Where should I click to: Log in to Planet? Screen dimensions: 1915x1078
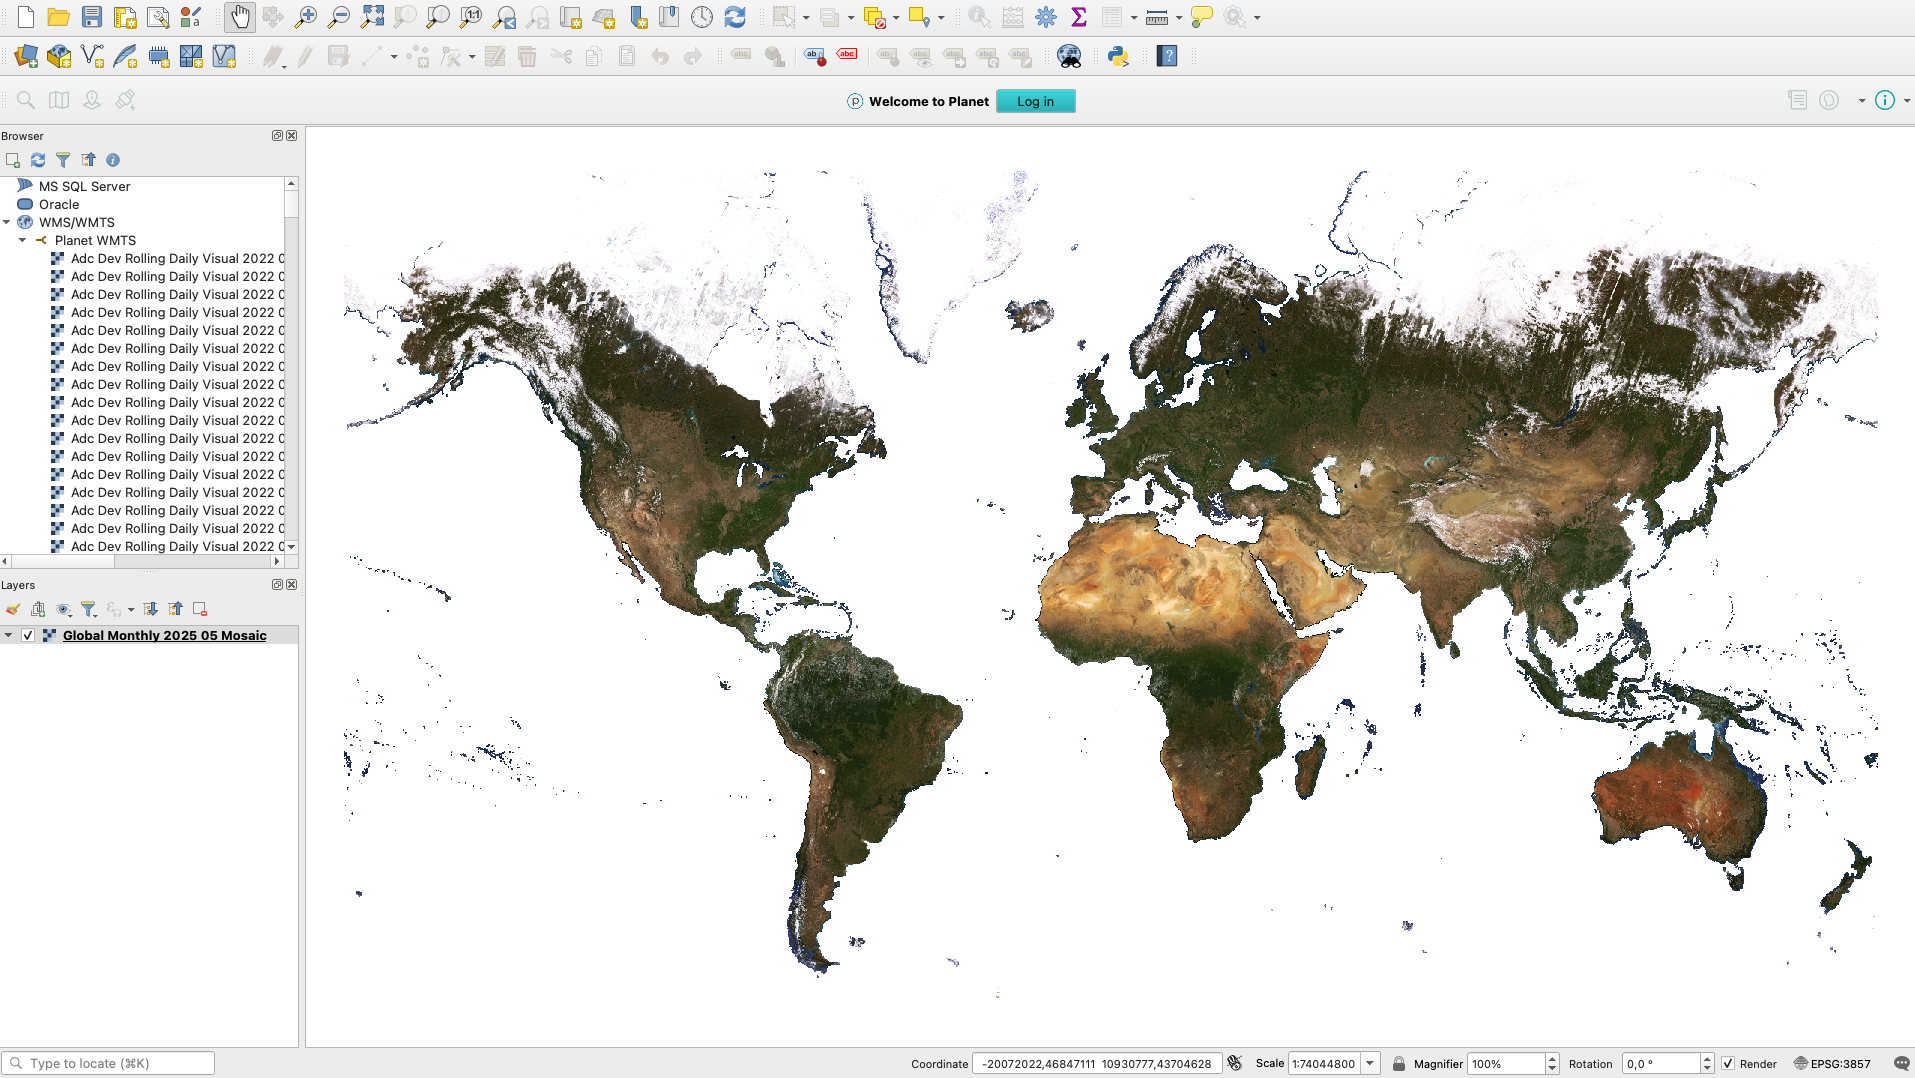[x=1036, y=101]
